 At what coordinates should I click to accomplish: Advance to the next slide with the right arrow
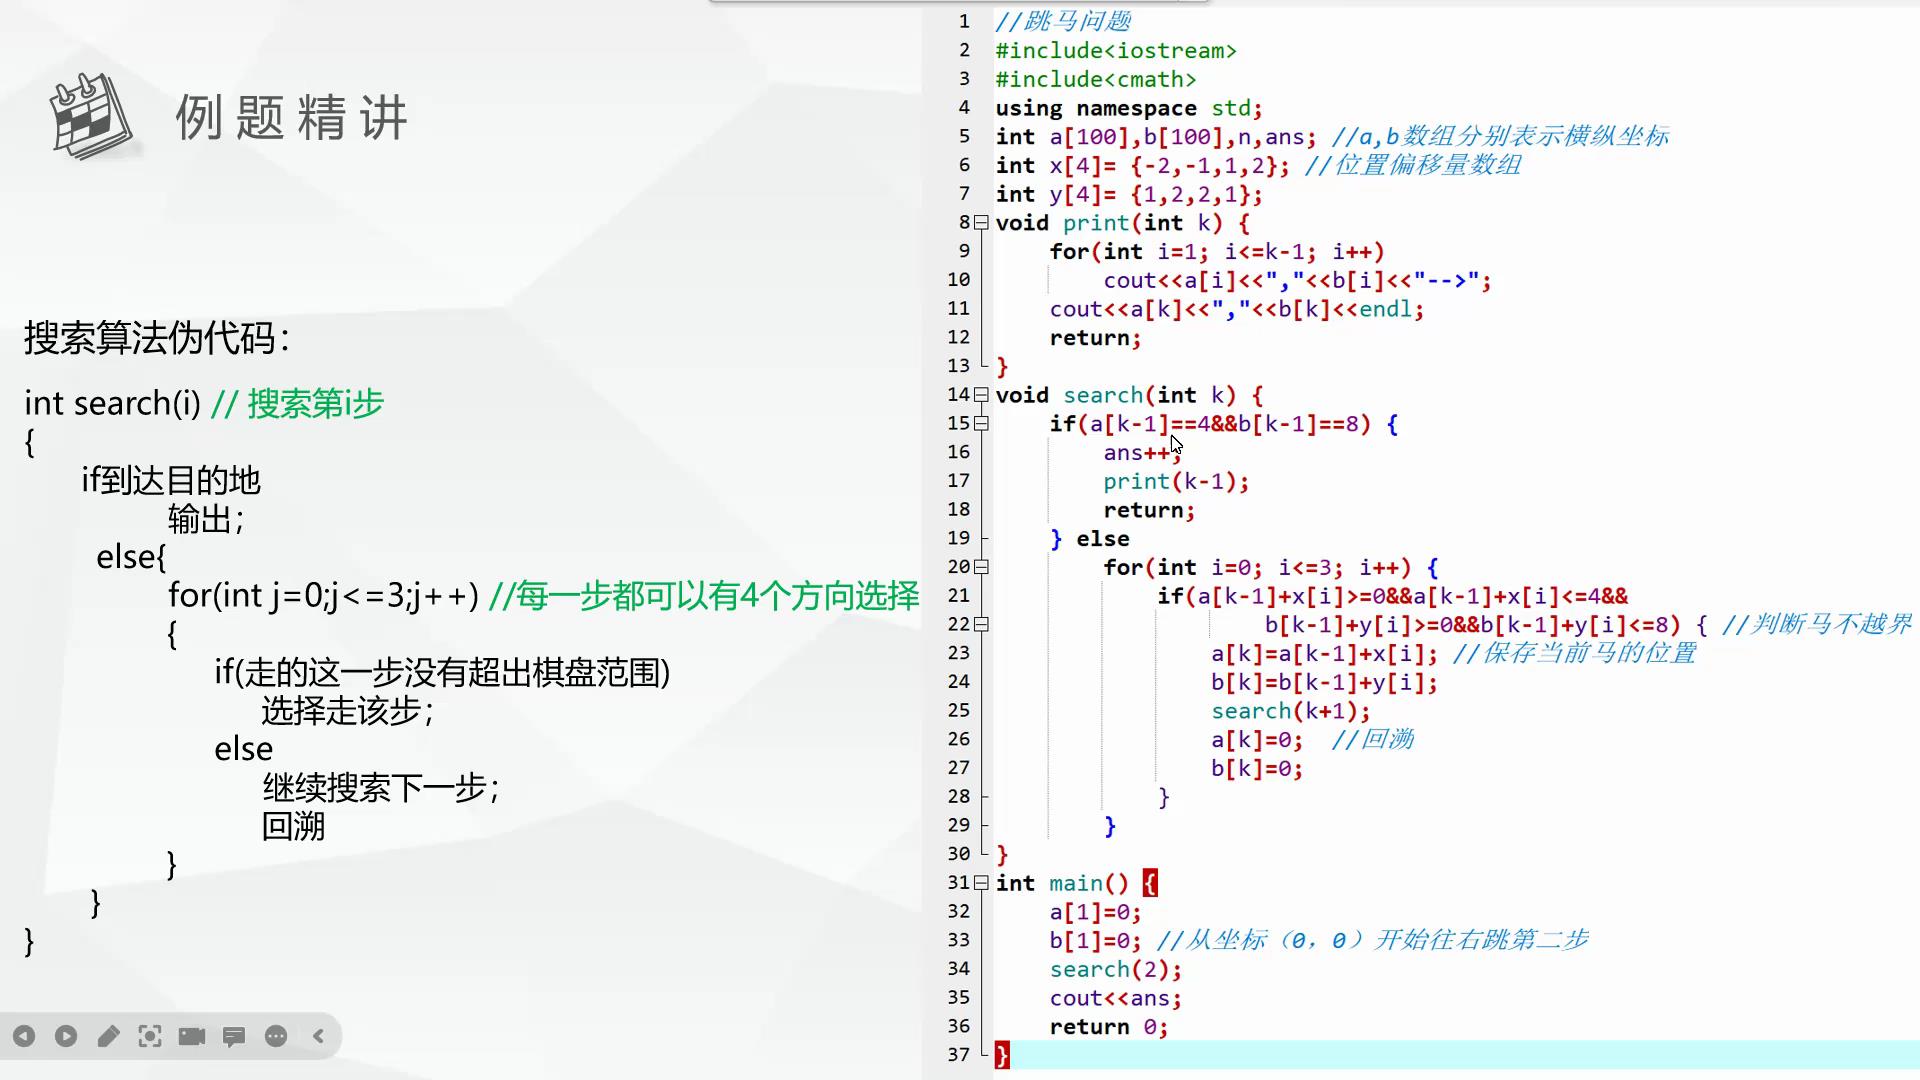click(x=66, y=1036)
